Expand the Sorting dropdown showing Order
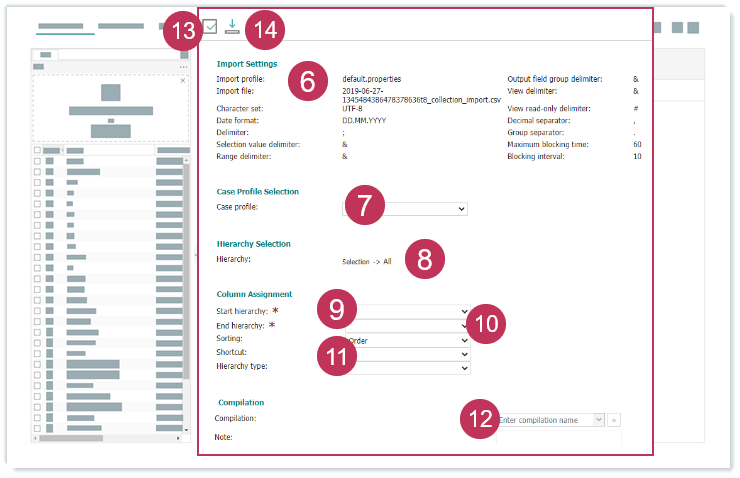740x478 pixels. click(405, 340)
